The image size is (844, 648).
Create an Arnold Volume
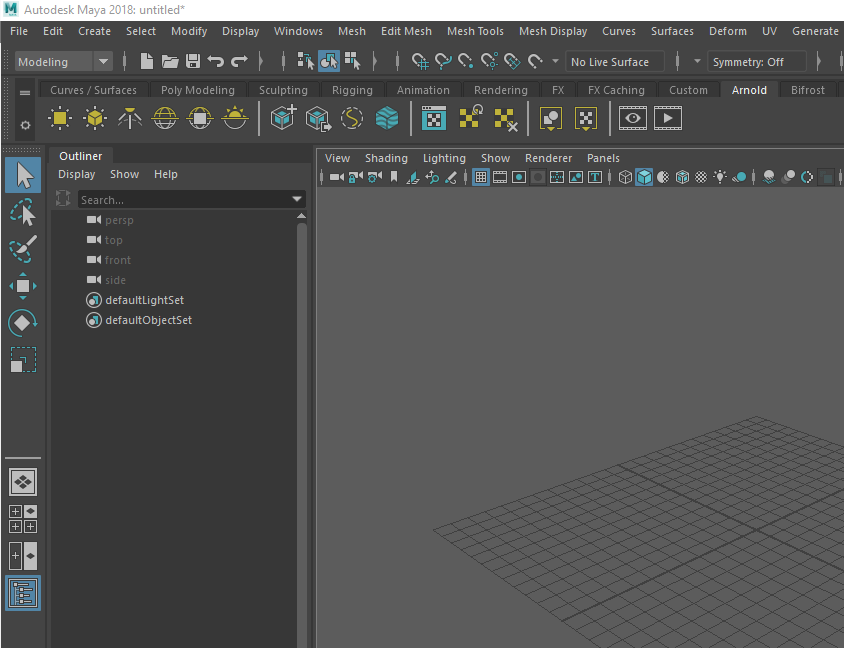pyautogui.click(x=386, y=118)
